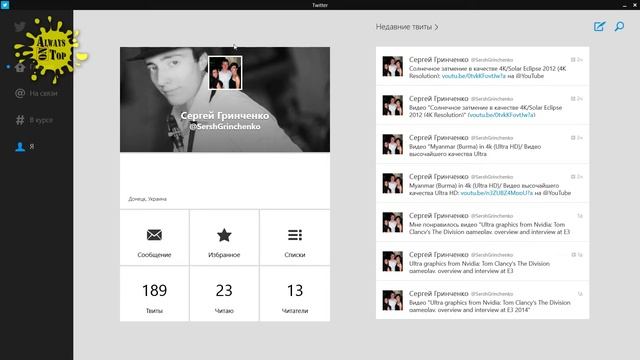Open the tweet Видео "Myanmar (Burma) in 4k

point(482,144)
